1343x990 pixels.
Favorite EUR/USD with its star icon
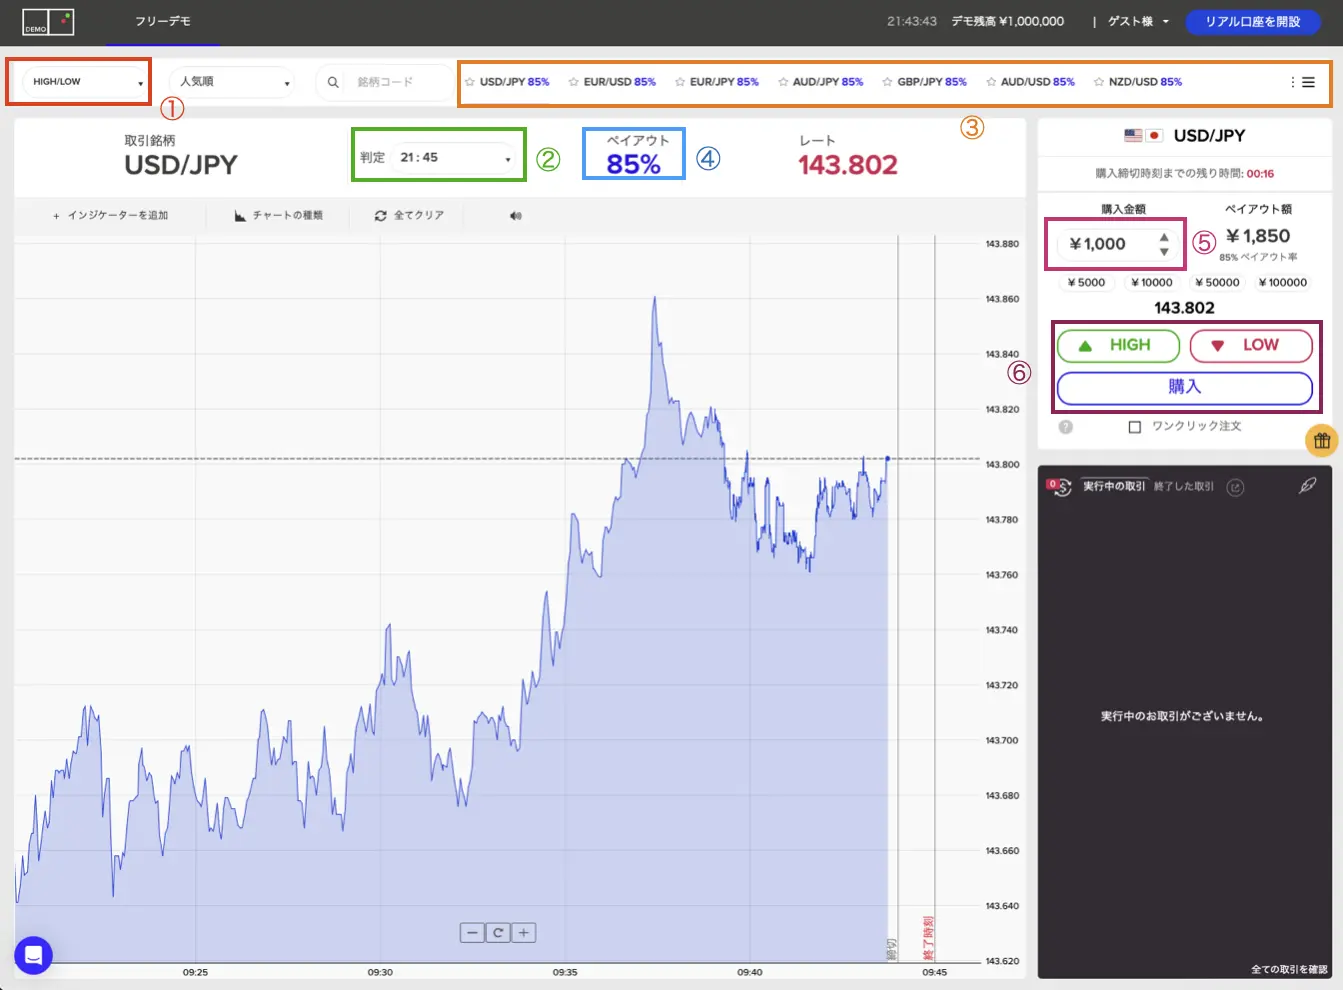[x=574, y=82]
